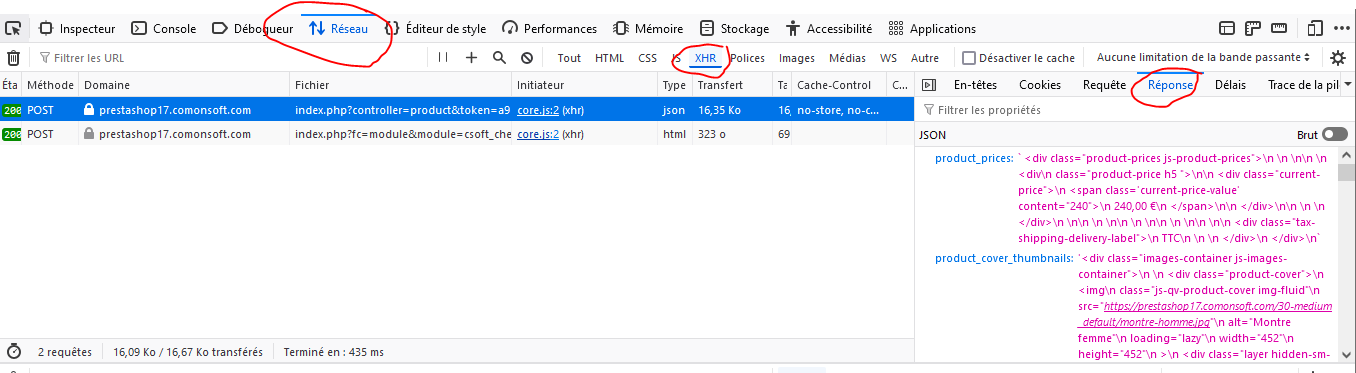Click the measure ruler tool icon
Screen dimensions: 1356x373
click(1278, 28)
